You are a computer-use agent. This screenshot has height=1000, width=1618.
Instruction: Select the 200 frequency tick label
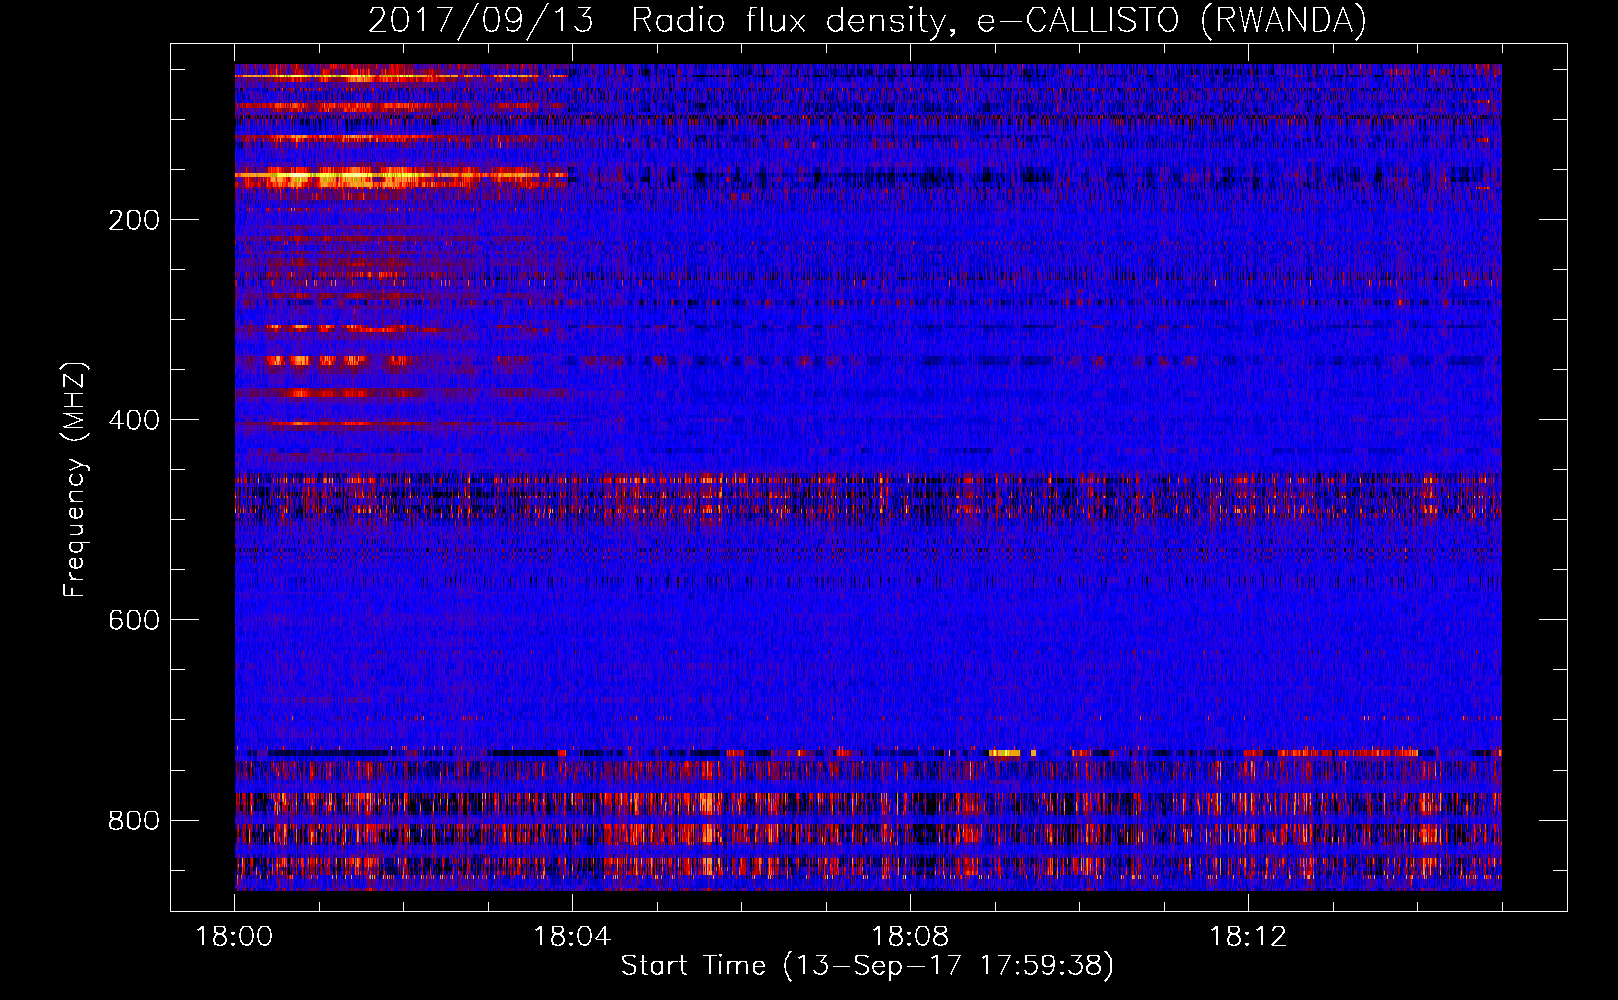[x=134, y=220]
